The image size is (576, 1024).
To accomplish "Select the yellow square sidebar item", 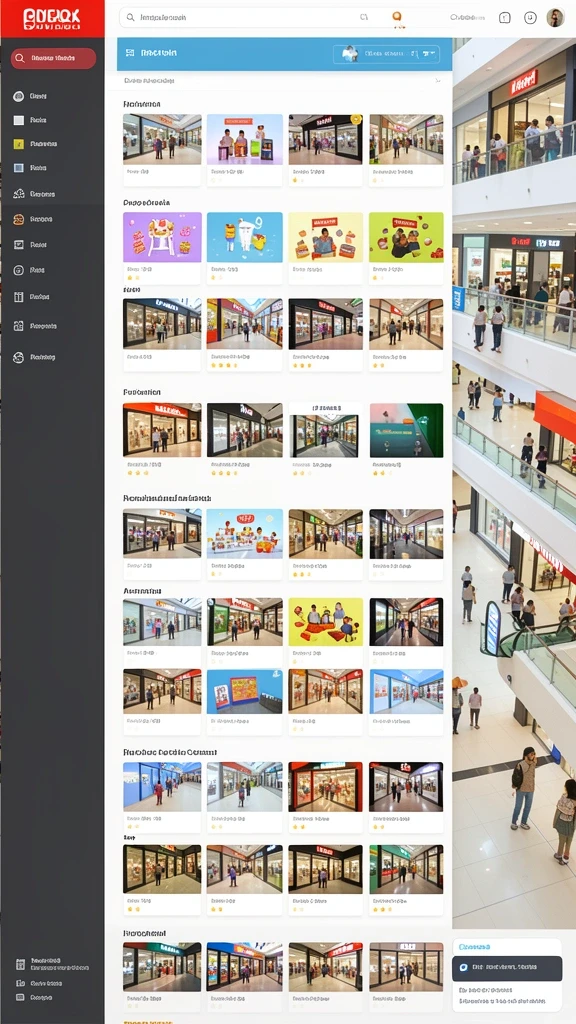I will (x=19, y=144).
